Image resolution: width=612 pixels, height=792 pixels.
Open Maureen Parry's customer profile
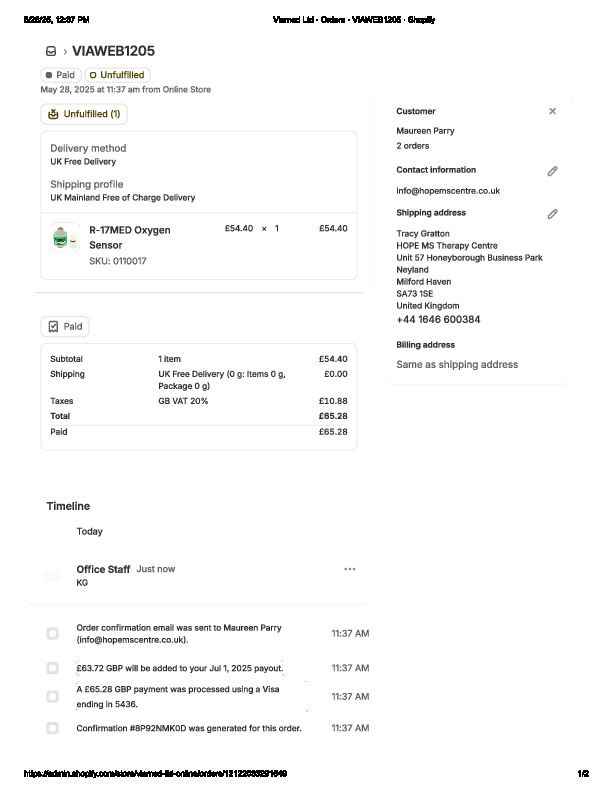click(x=423, y=131)
